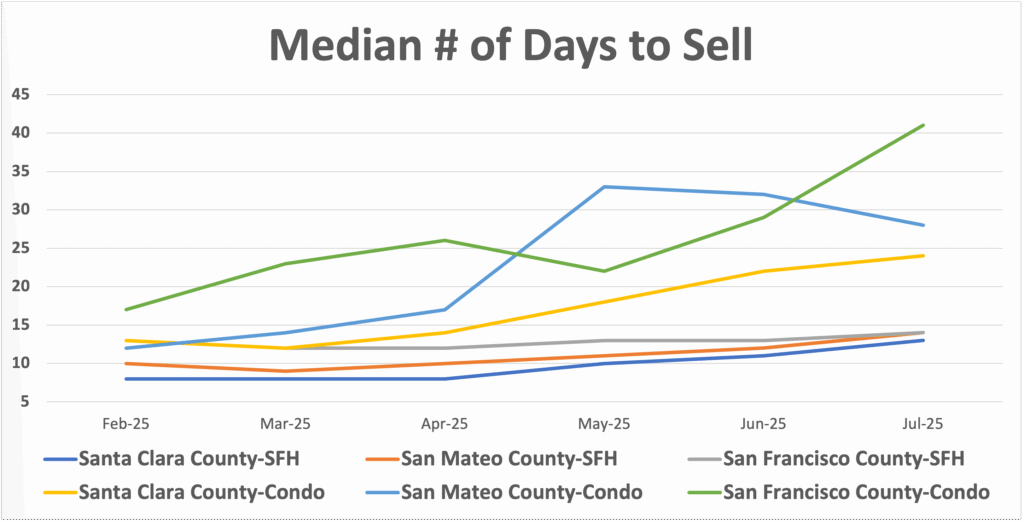Image resolution: width=1024 pixels, height=522 pixels.
Task: Click the 45 y-axis label
Action: click(x=22, y=95)
